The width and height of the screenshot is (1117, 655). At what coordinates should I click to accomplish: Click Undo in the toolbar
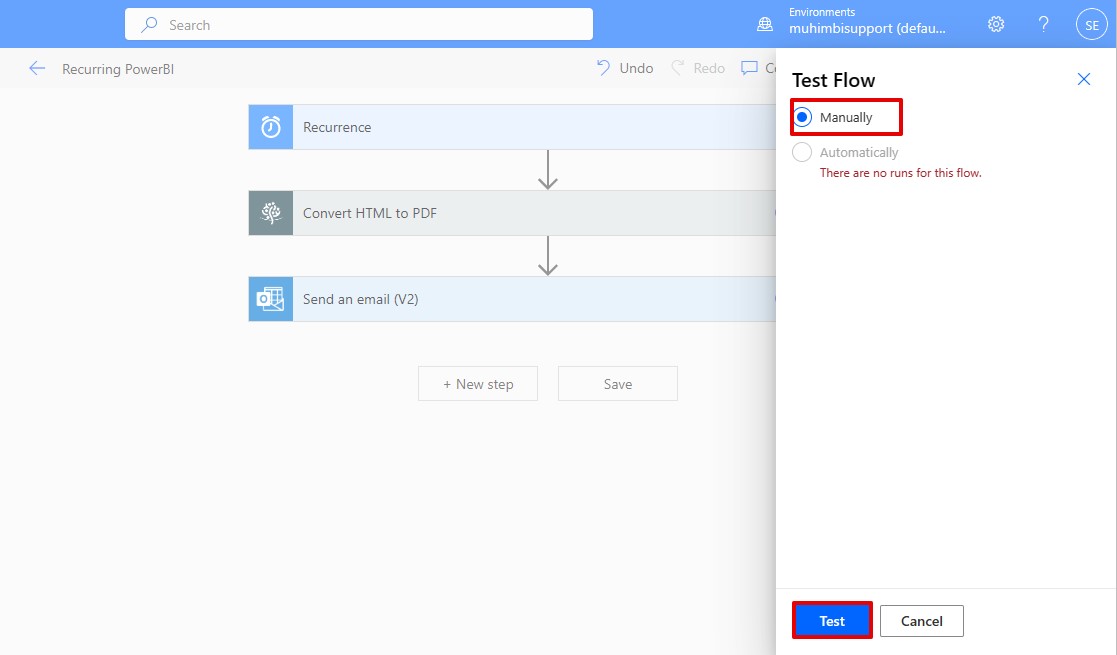coord(625,68)
